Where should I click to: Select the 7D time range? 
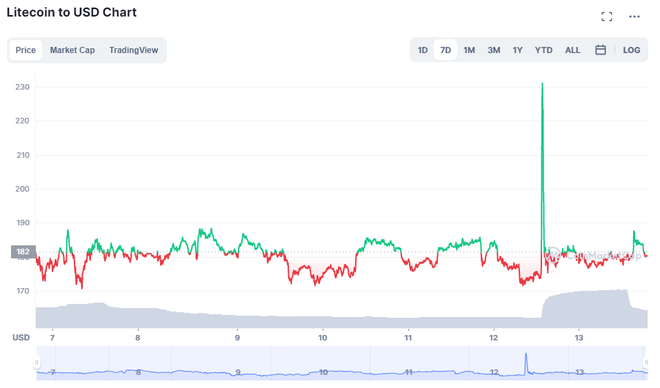pos(445,50)
